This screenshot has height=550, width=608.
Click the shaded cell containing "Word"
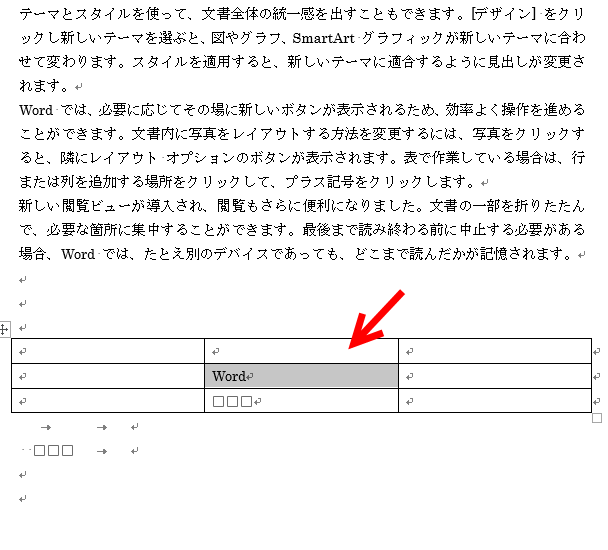(x=301, y=376)
